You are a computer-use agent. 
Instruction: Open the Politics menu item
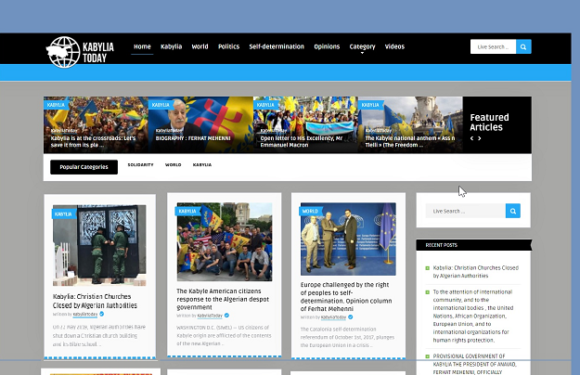pyautogui.click(x=229, y=47)
